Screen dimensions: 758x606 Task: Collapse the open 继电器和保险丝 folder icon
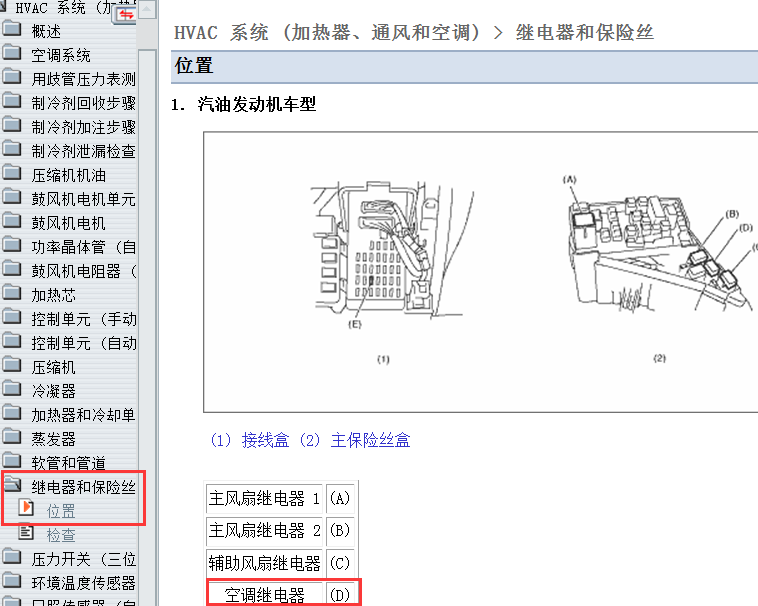[12, 484]
